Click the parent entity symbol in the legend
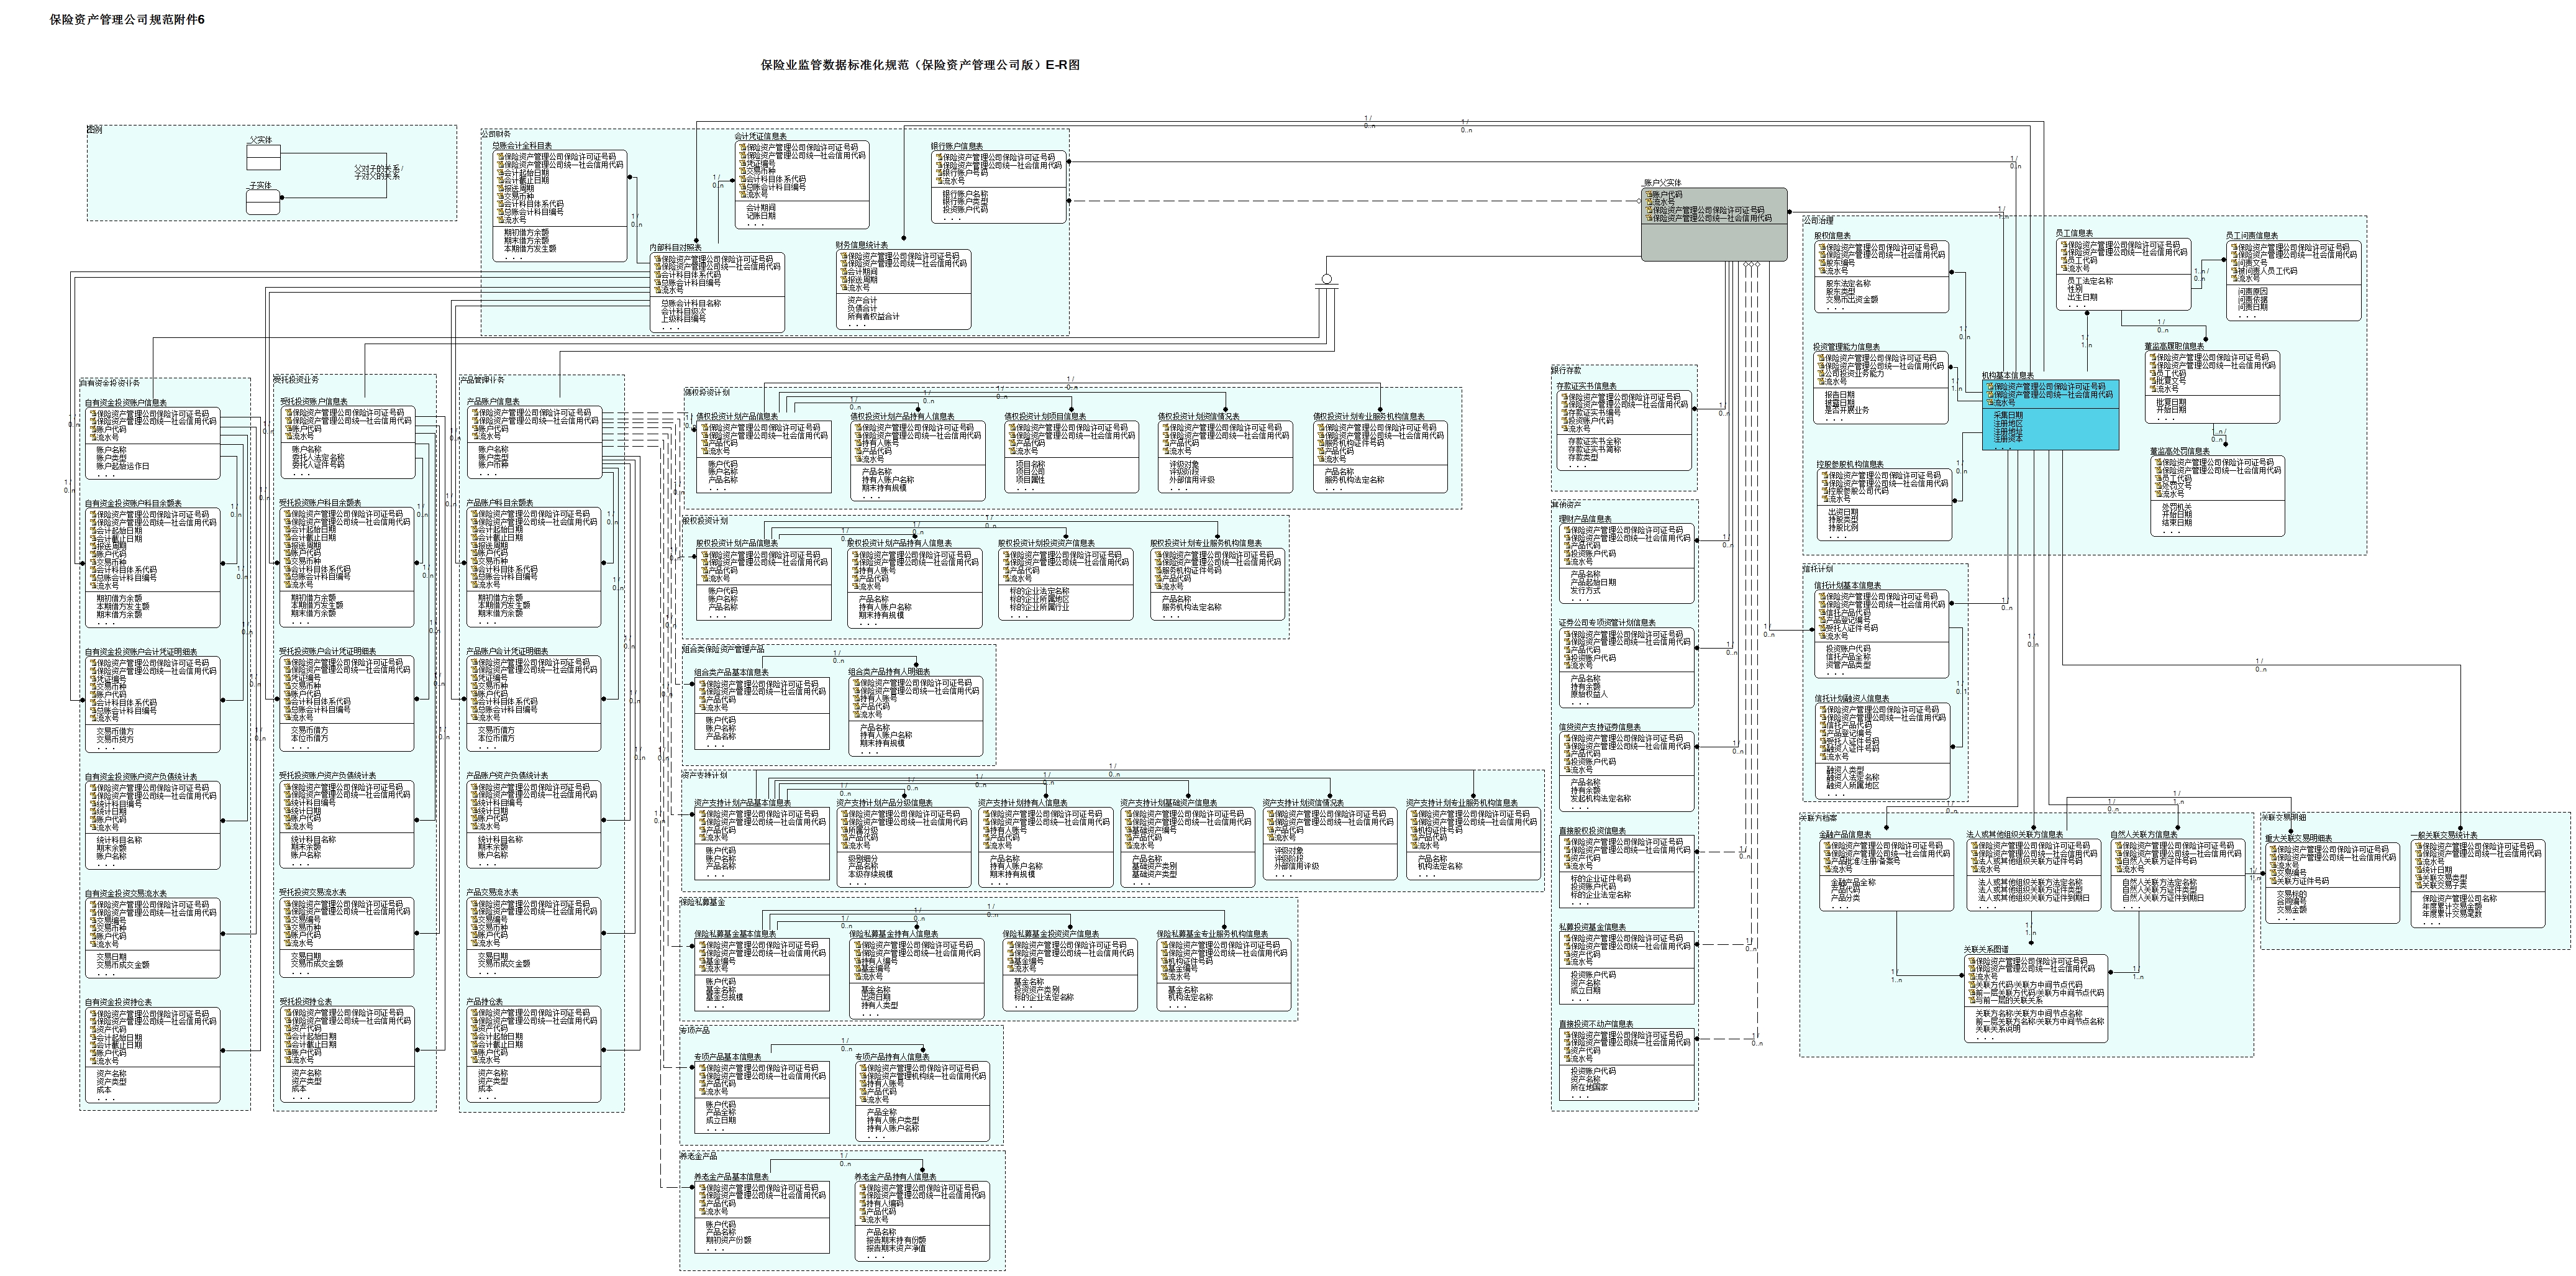2576x1276 pixels. 264,158
